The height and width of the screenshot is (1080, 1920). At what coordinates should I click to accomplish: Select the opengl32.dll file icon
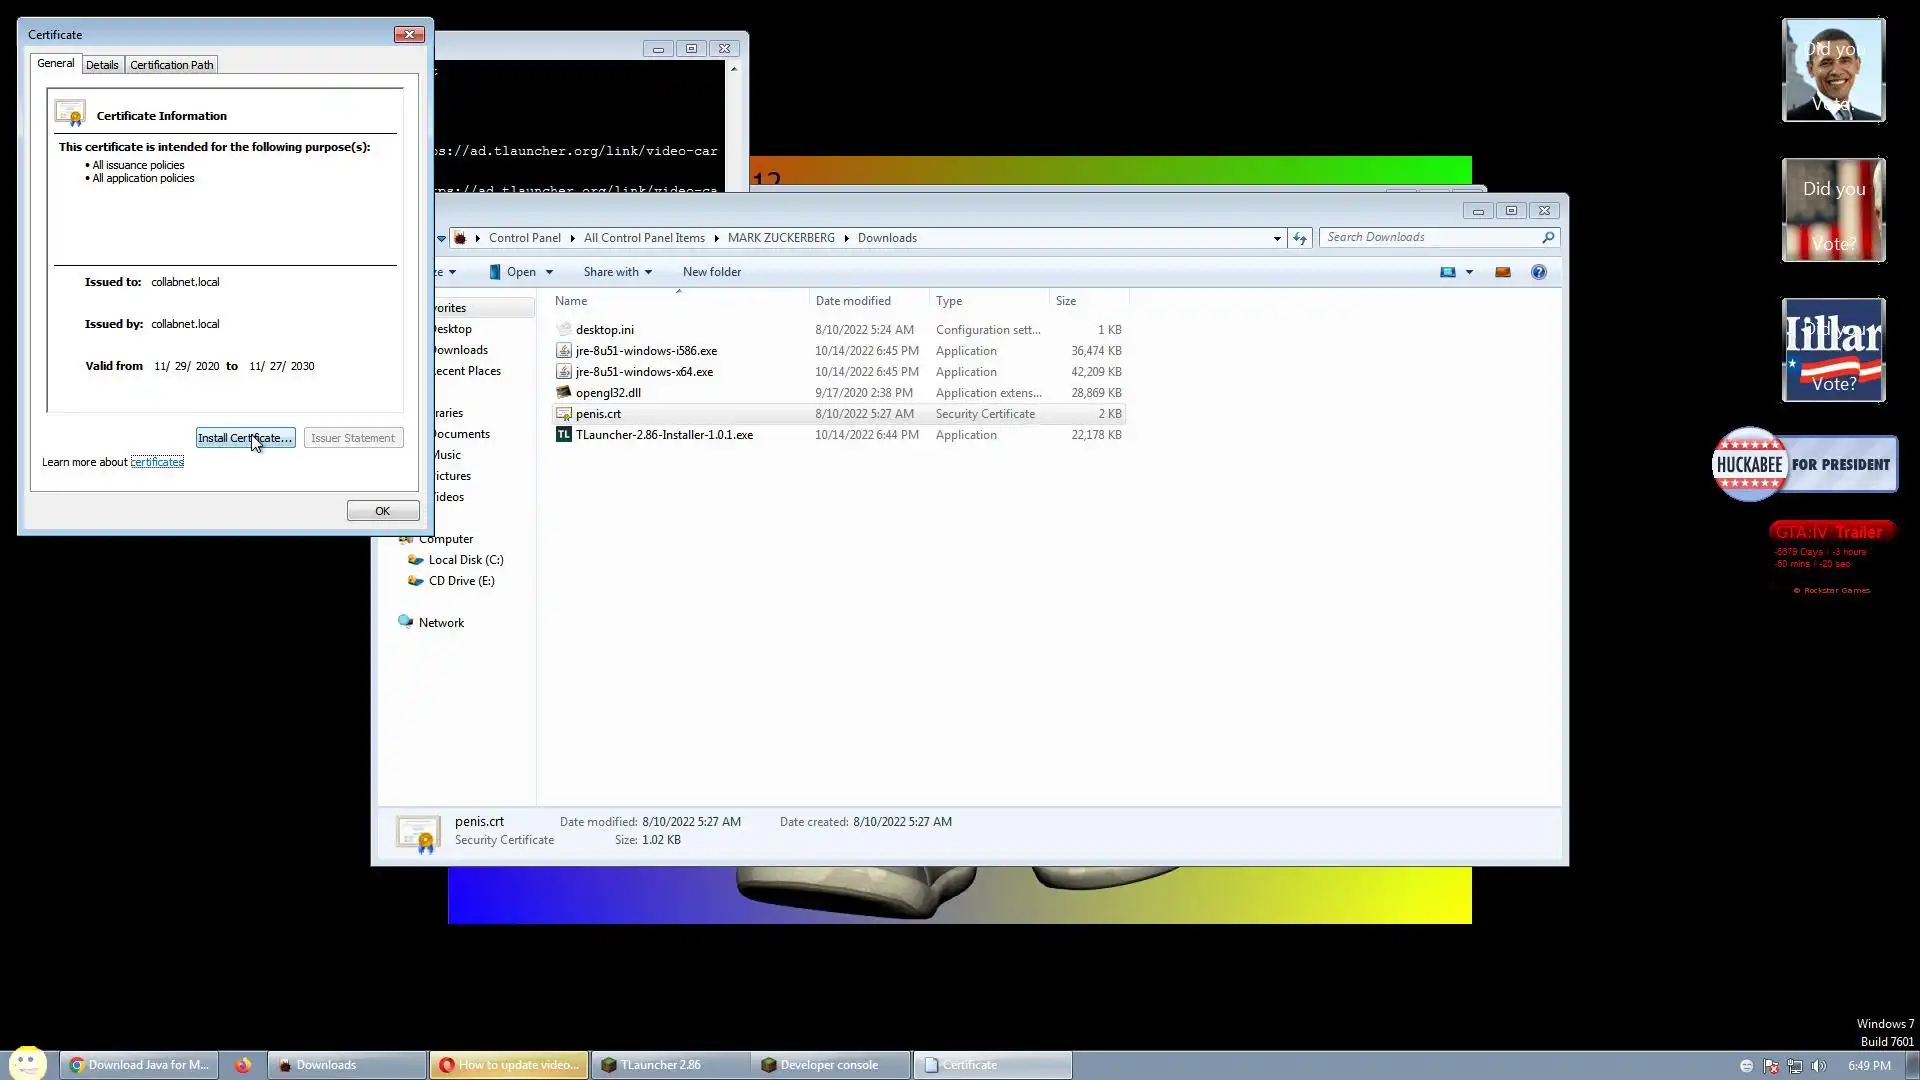(x=564, y=393)
